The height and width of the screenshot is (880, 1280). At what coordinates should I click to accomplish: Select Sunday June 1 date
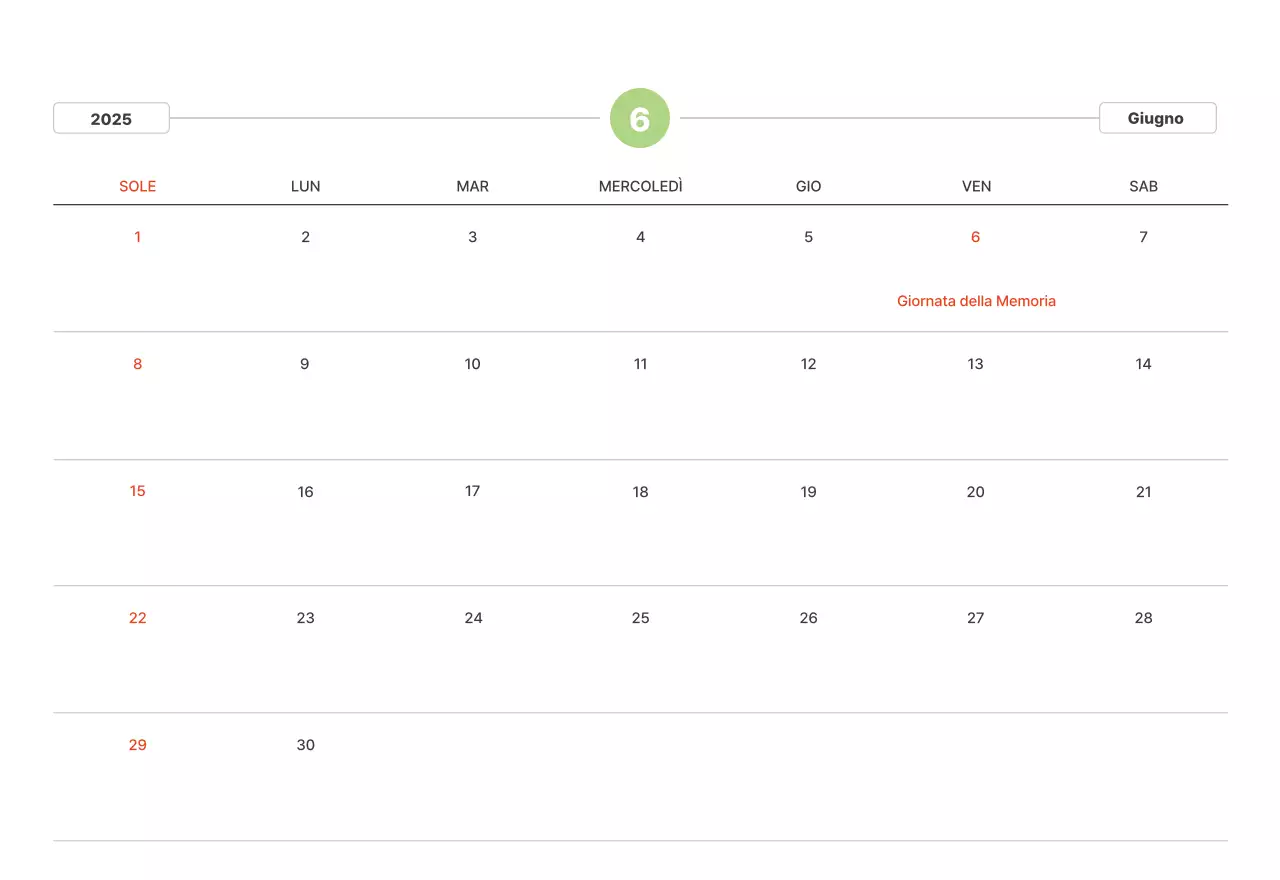pyautogui.click(x=138, y=237)
